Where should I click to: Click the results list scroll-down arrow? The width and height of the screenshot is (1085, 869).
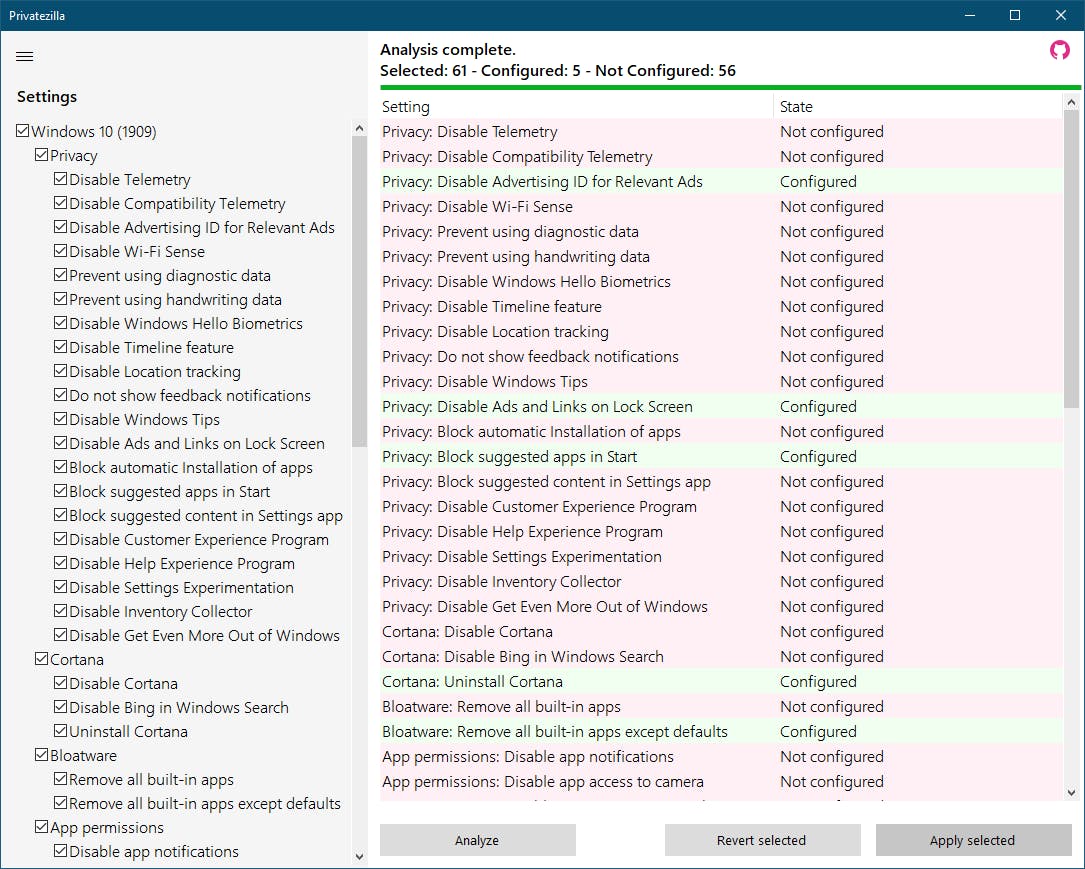coord(1071,793)
